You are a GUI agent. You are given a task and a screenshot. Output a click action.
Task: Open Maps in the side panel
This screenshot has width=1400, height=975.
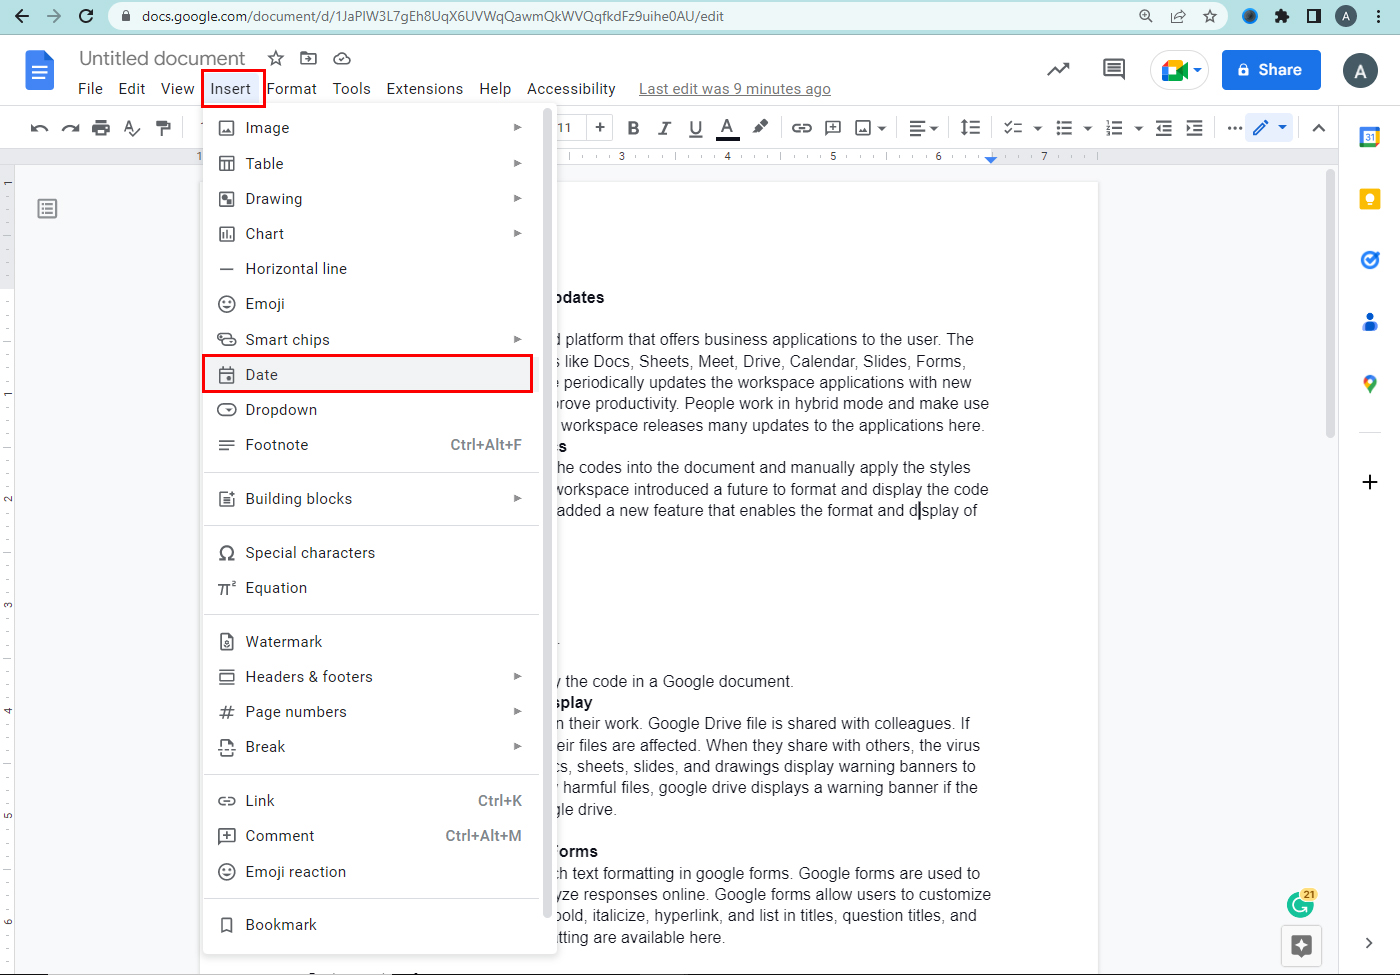tap(1370, 384)
